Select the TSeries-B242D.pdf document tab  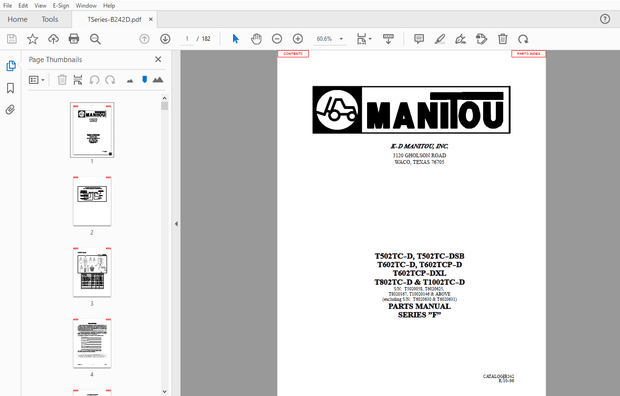114,19
